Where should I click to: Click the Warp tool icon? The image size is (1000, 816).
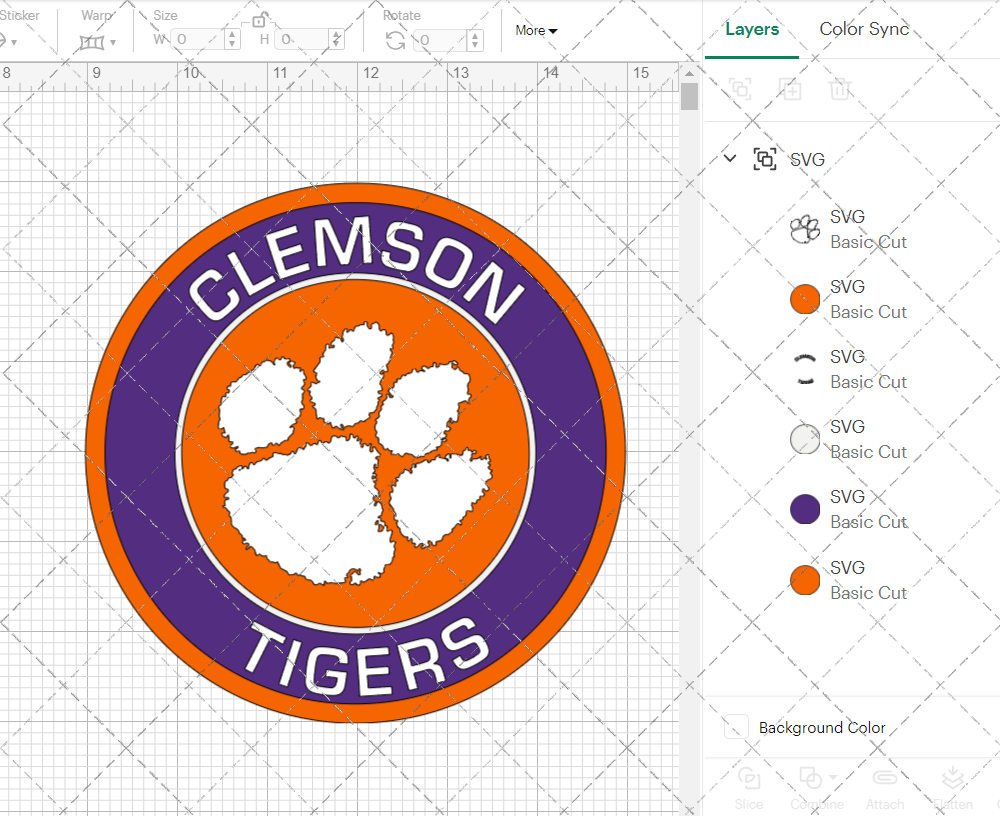[x=90, y=40]
